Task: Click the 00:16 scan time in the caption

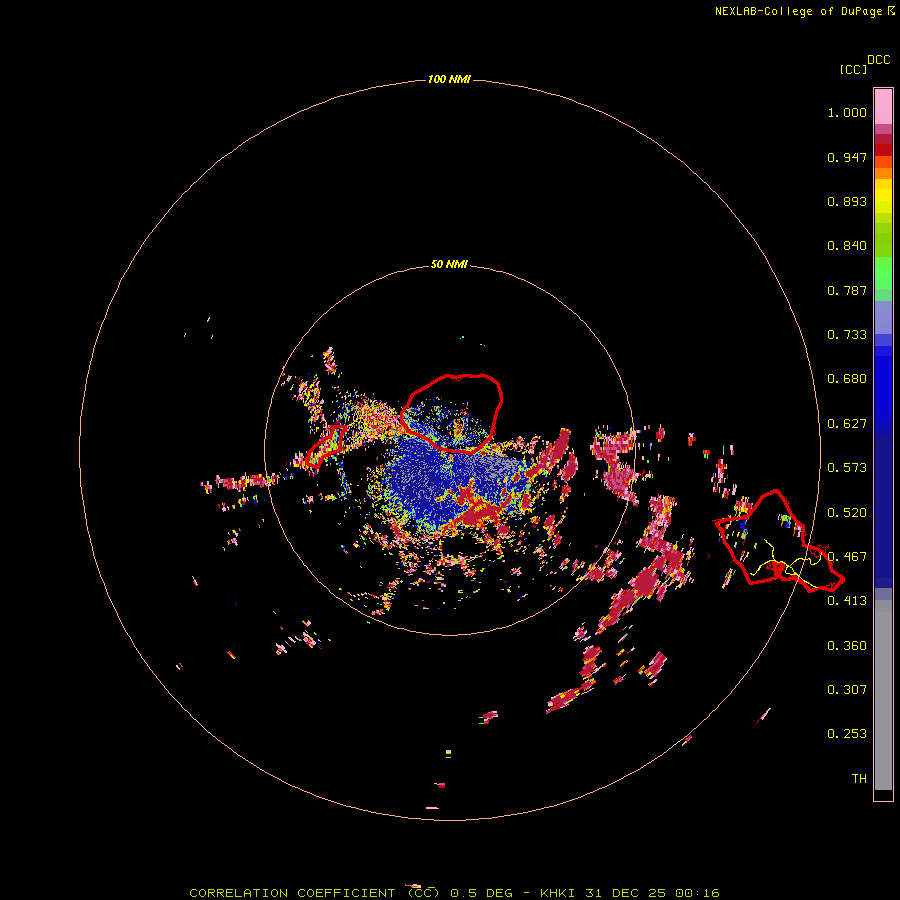Action: [x=698, y=893]
